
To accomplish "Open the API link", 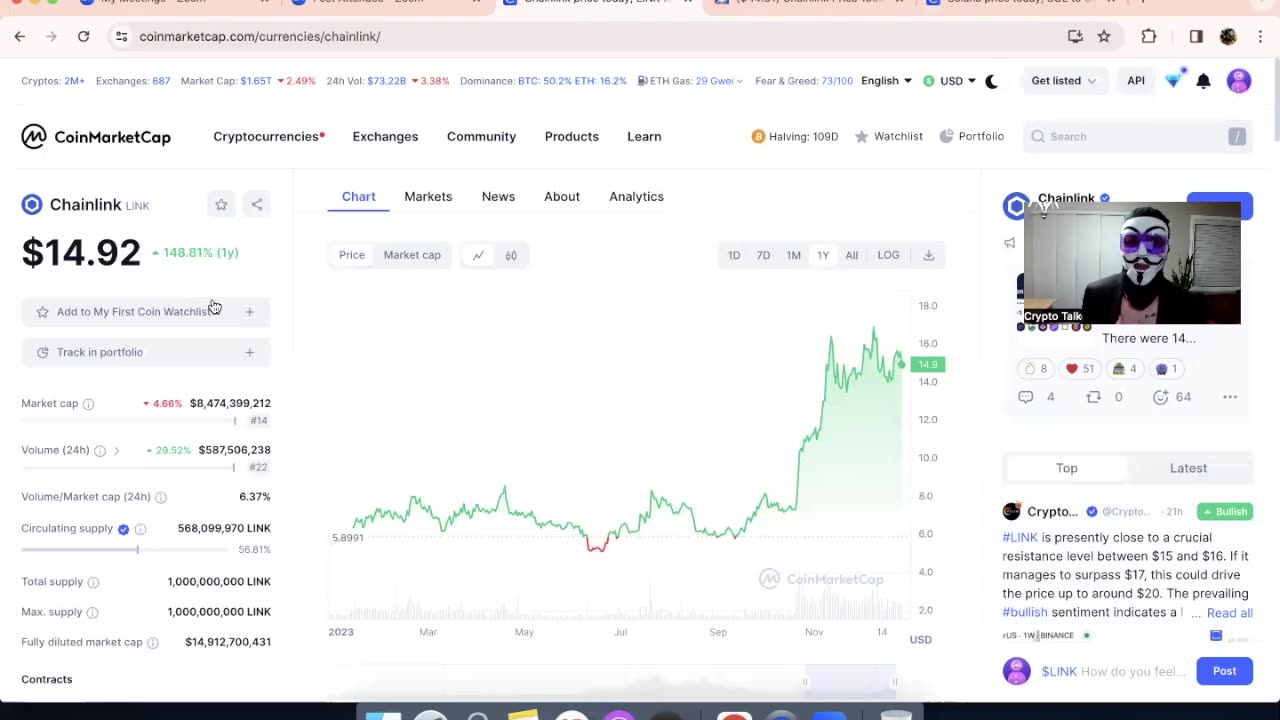I will pos(1136,81).
